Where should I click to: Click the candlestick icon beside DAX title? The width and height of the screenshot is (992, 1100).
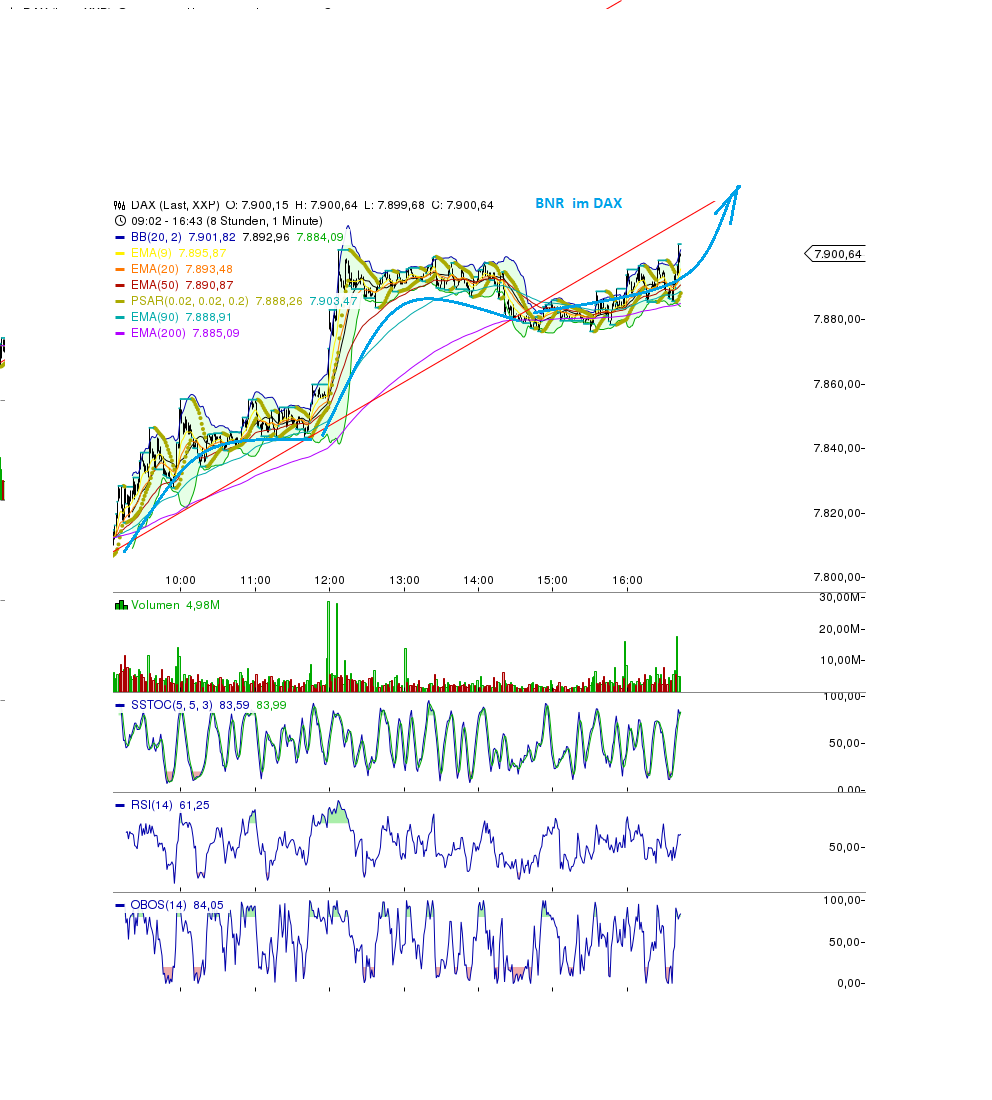coord(119,205)
